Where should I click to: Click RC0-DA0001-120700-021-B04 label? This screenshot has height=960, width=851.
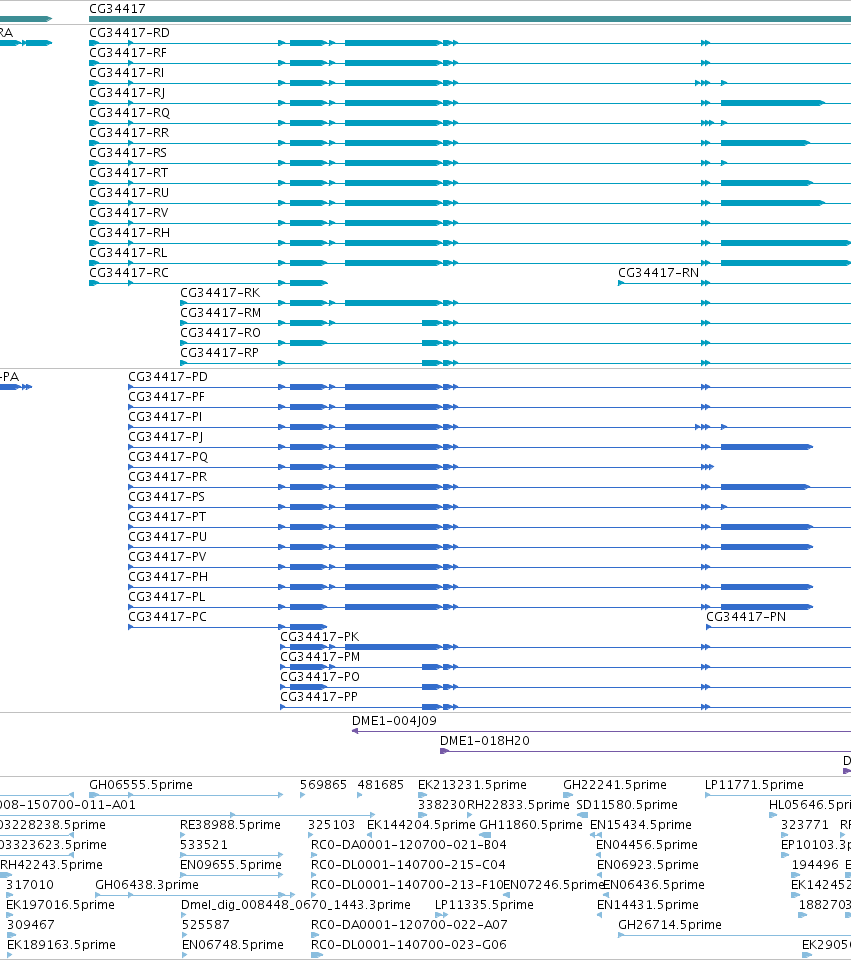(409, 845)
